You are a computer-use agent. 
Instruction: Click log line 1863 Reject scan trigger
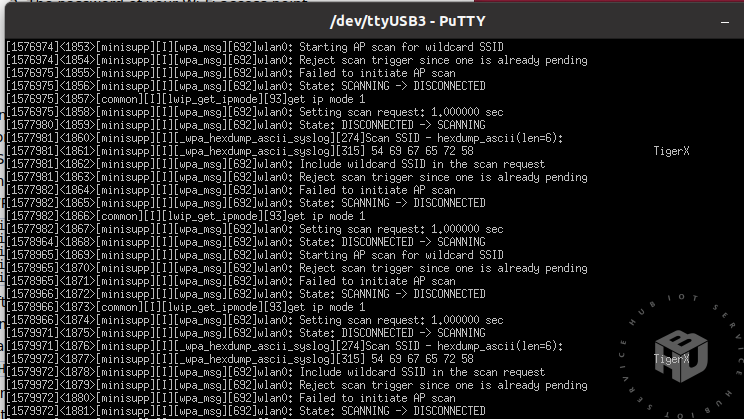(x=297, y=177)
